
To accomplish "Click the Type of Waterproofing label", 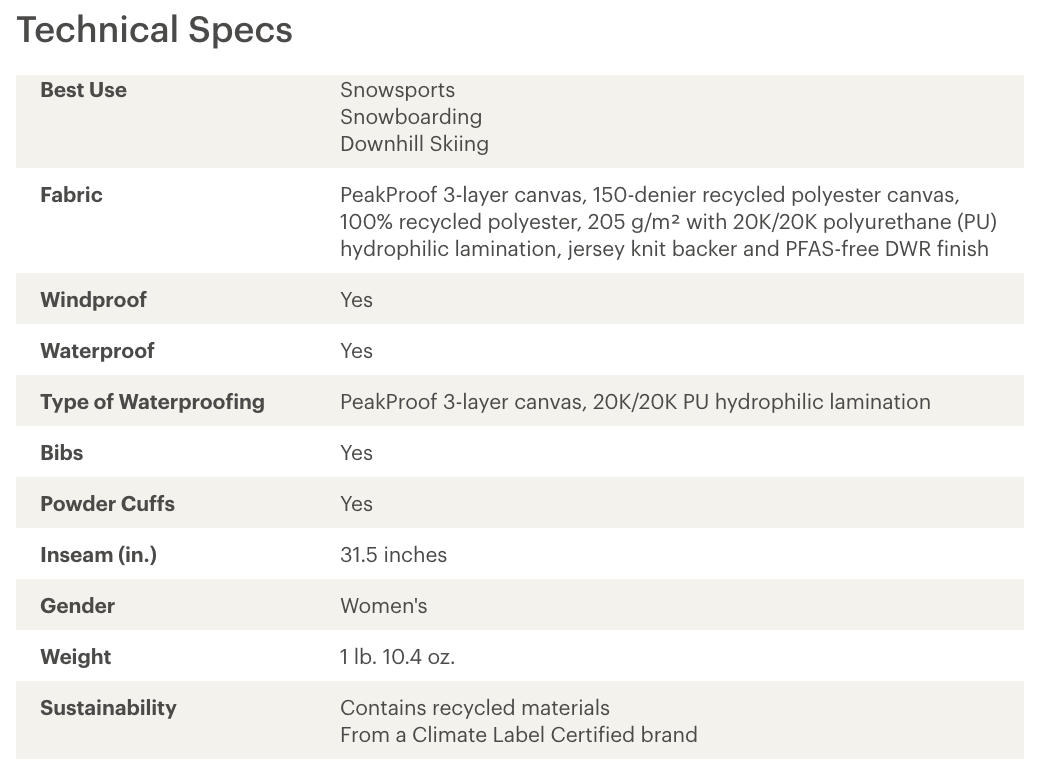I will point(152,402).
